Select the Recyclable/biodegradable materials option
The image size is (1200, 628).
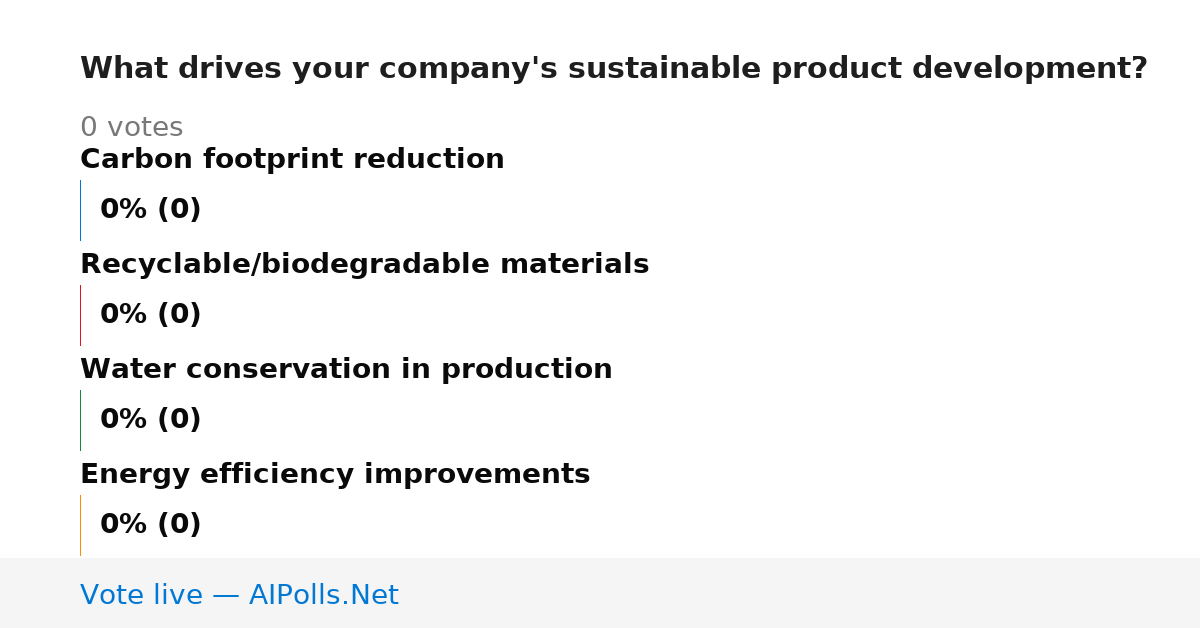coord(364,264)
